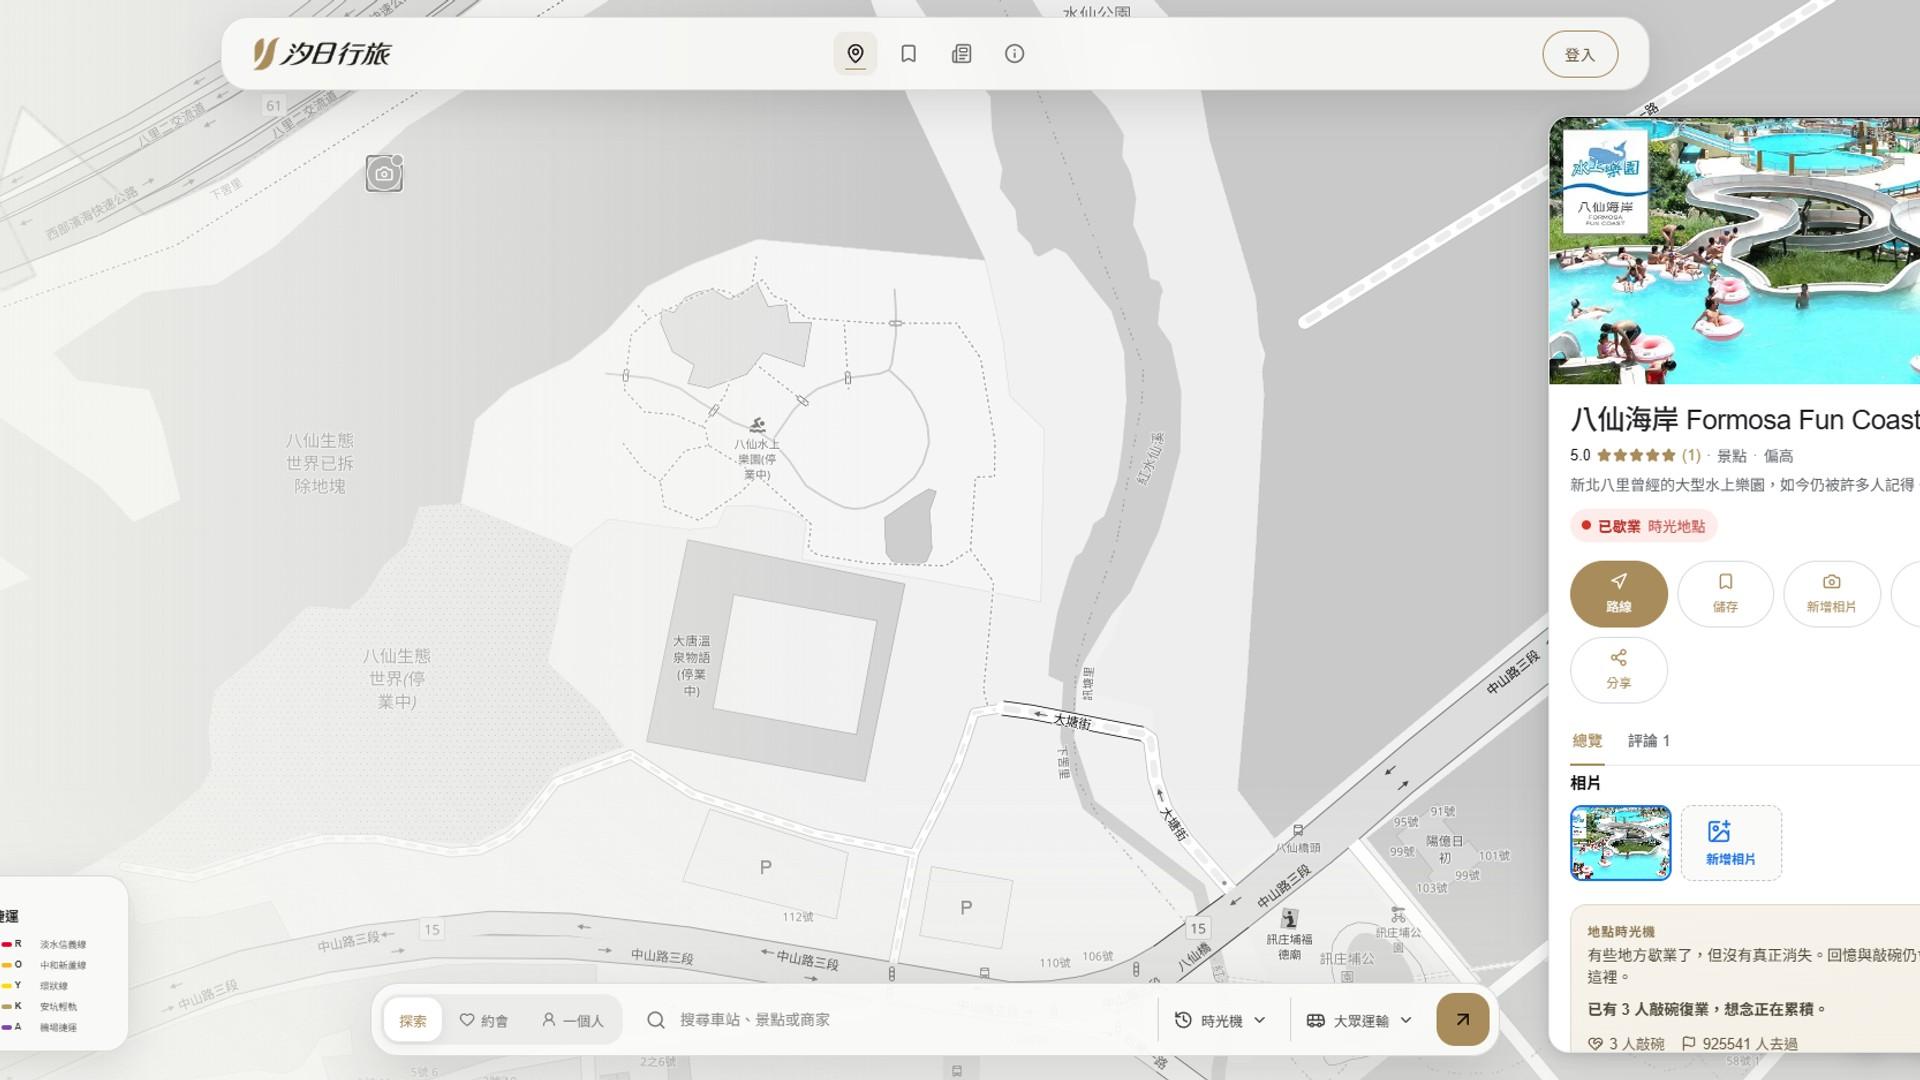Screen dimensions: 1920x1080
Task: Click the 汐日行旅 logo
Action: pos(321,54)
